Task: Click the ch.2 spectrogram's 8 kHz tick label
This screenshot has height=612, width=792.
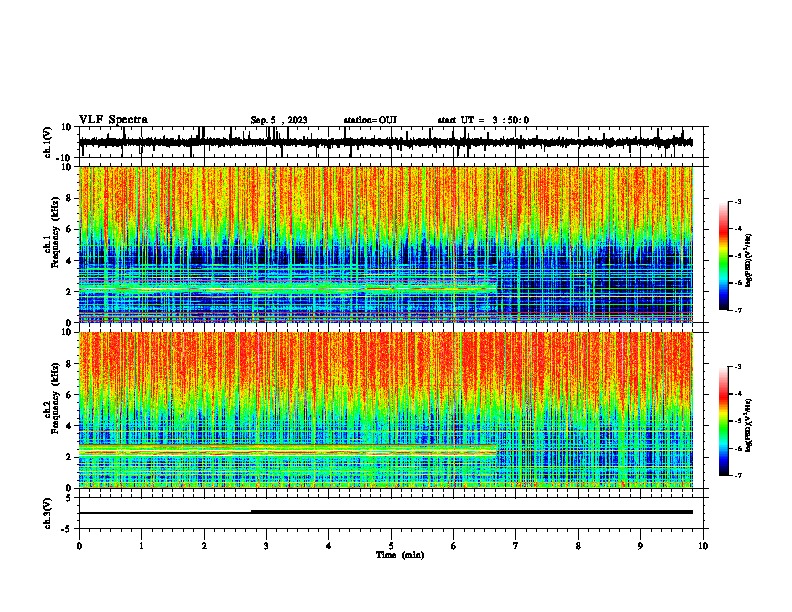Action: (x=70, y=364)
